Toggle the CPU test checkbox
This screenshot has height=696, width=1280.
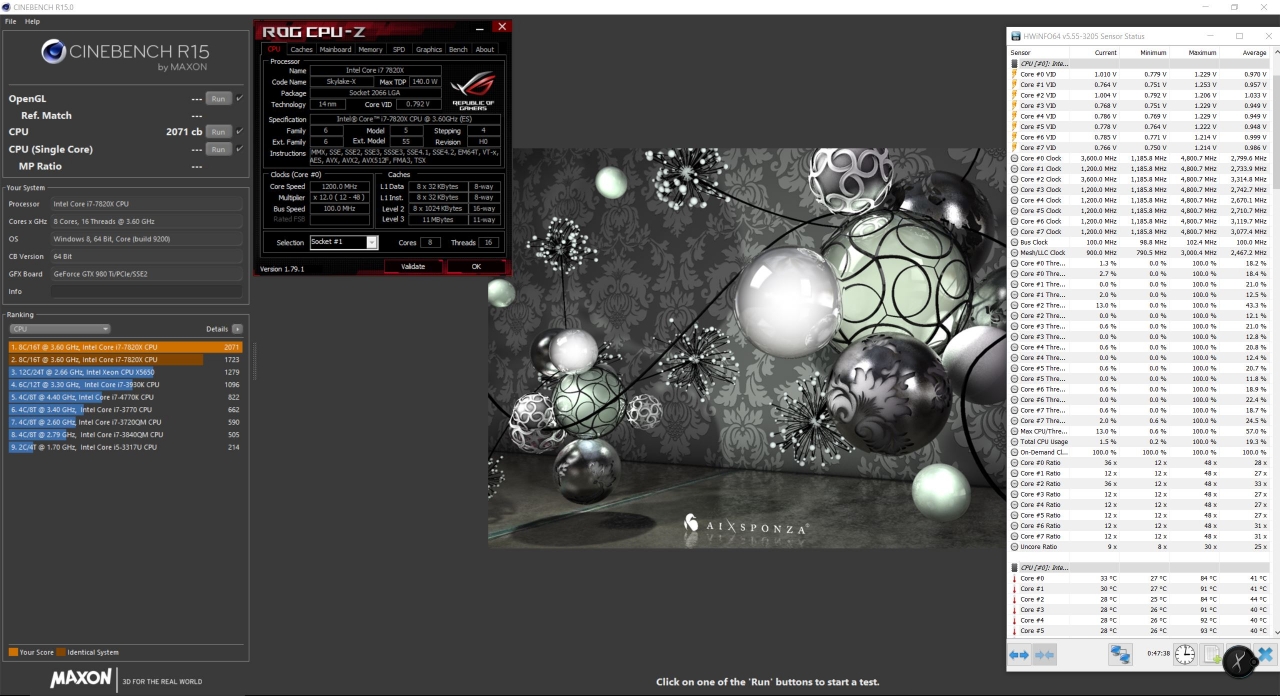pyautogui.click(x=240, y=132)
